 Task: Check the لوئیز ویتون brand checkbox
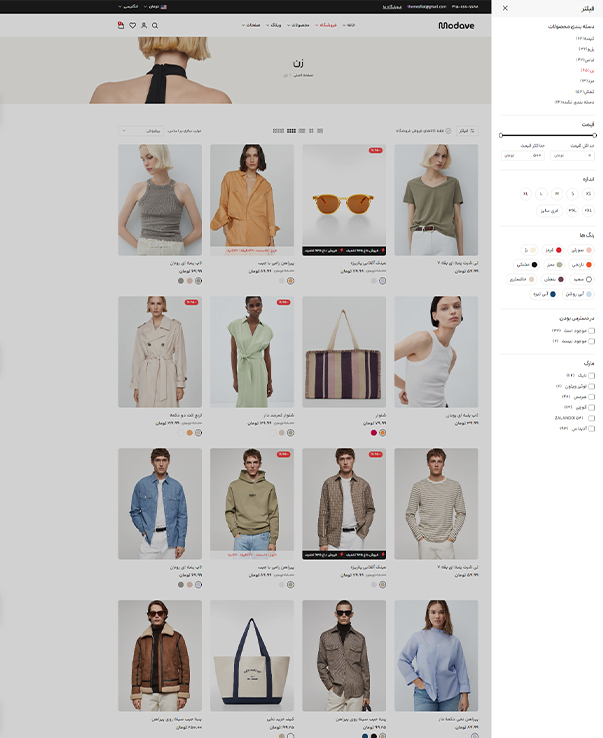[592, 386]
